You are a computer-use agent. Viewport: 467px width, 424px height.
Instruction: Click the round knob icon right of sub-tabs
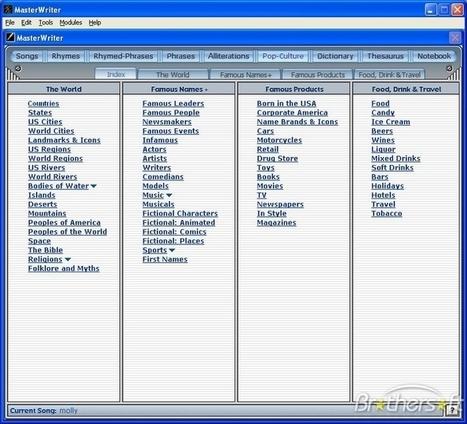click(449, 68)
